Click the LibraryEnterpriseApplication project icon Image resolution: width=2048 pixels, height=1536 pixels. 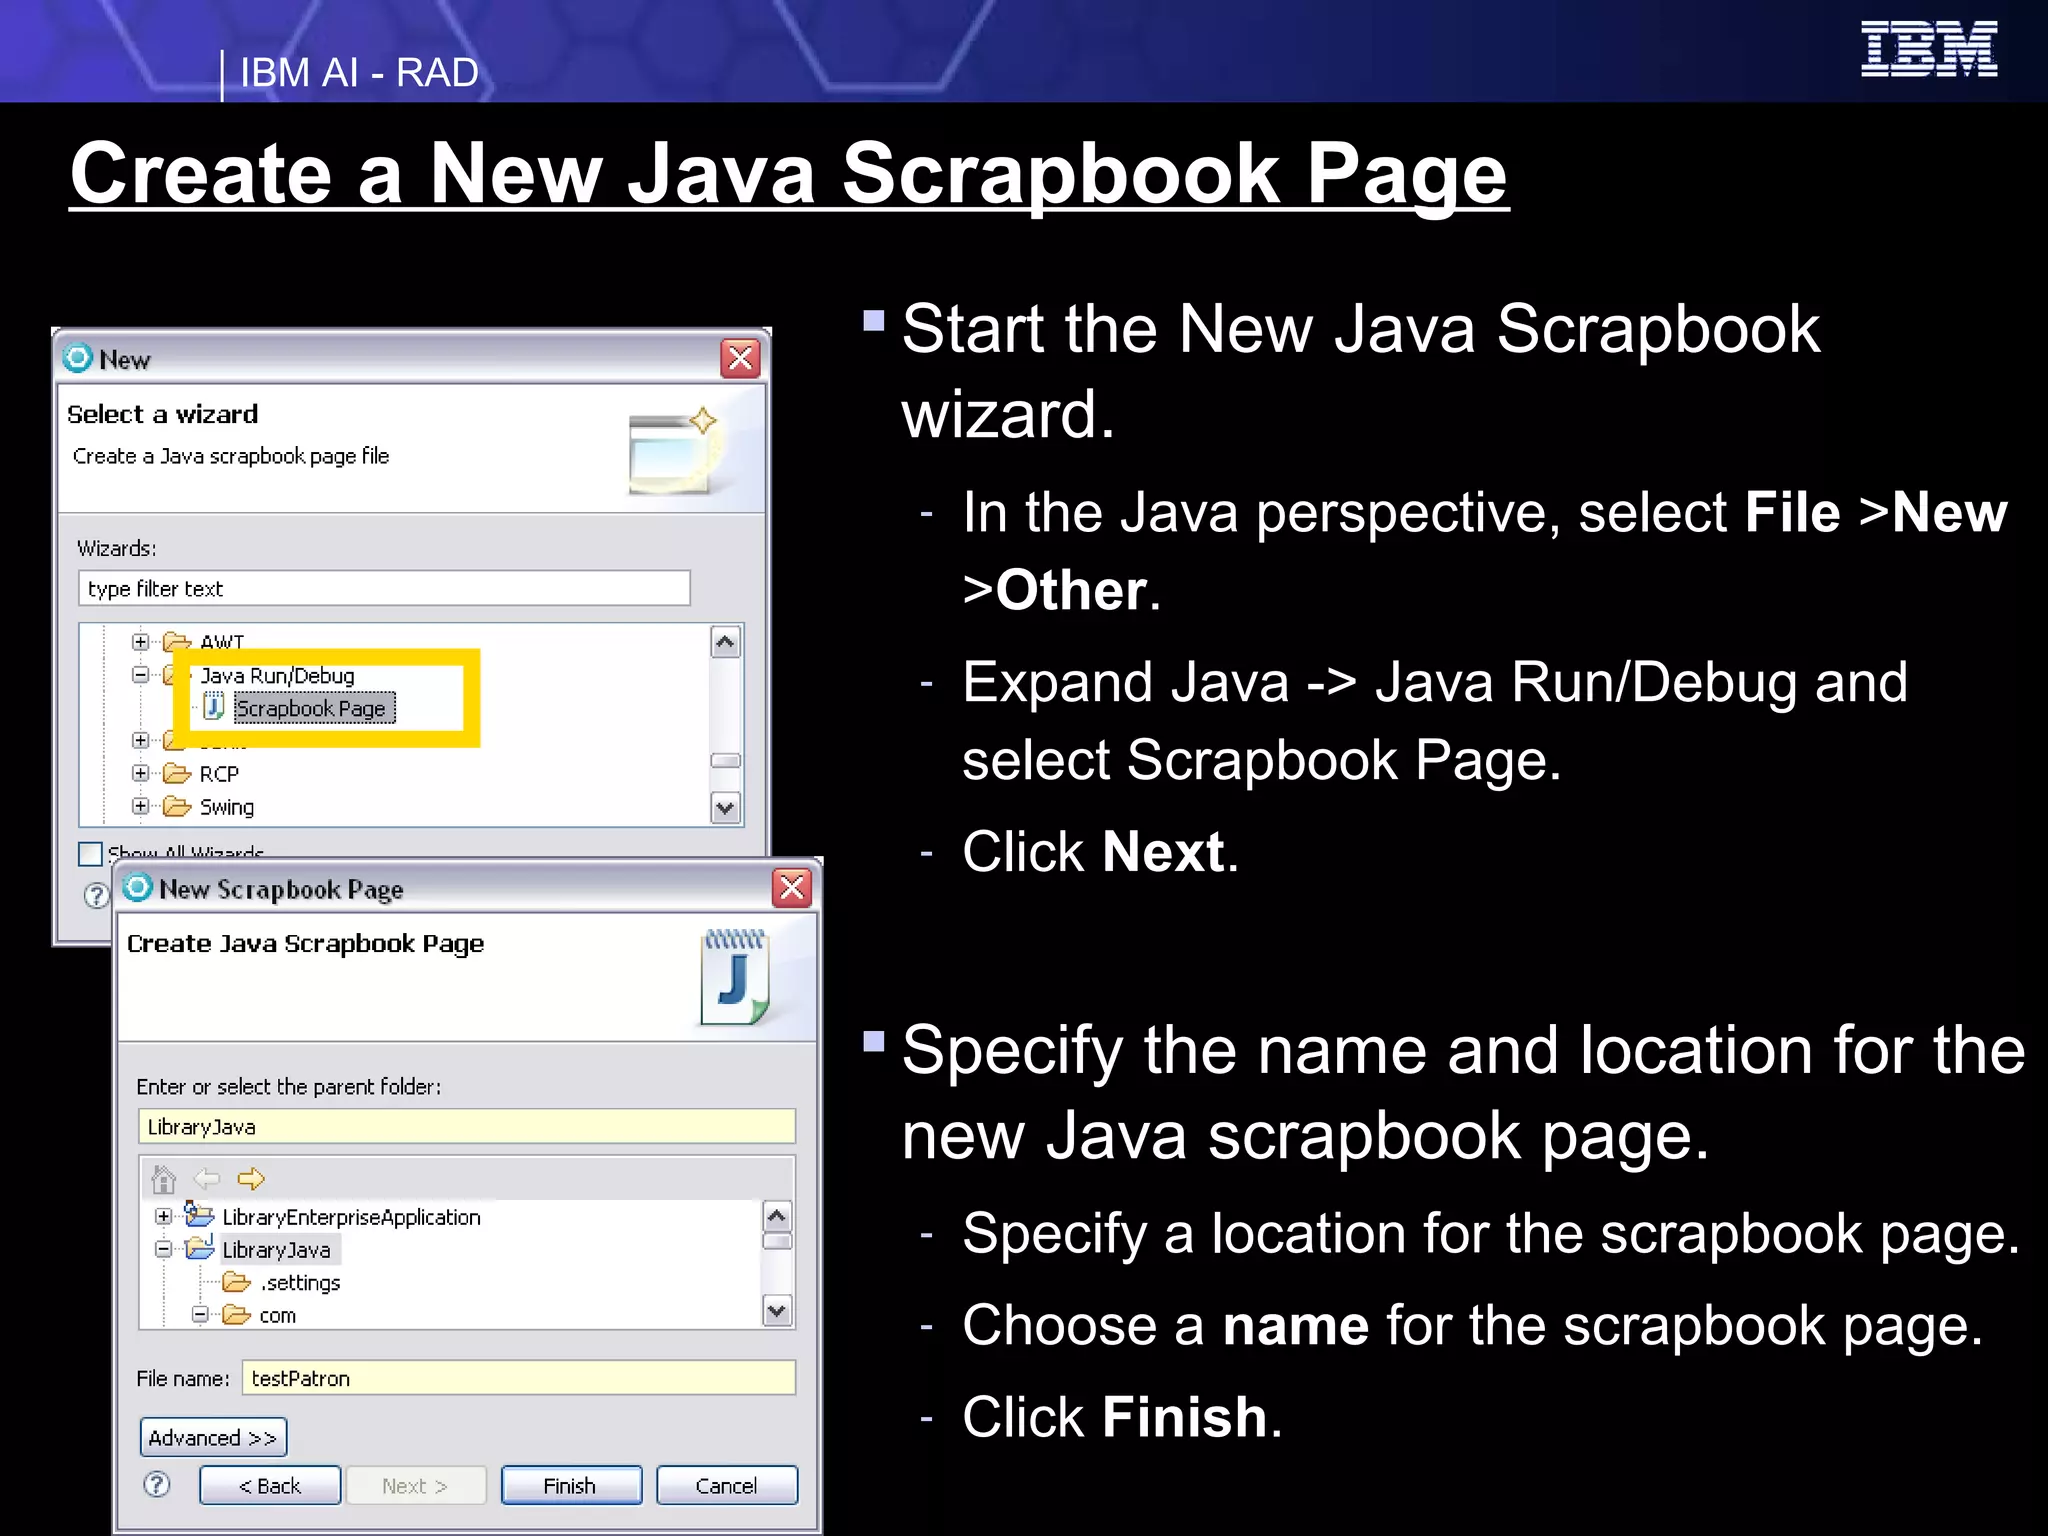click(x=199, y=1215)
